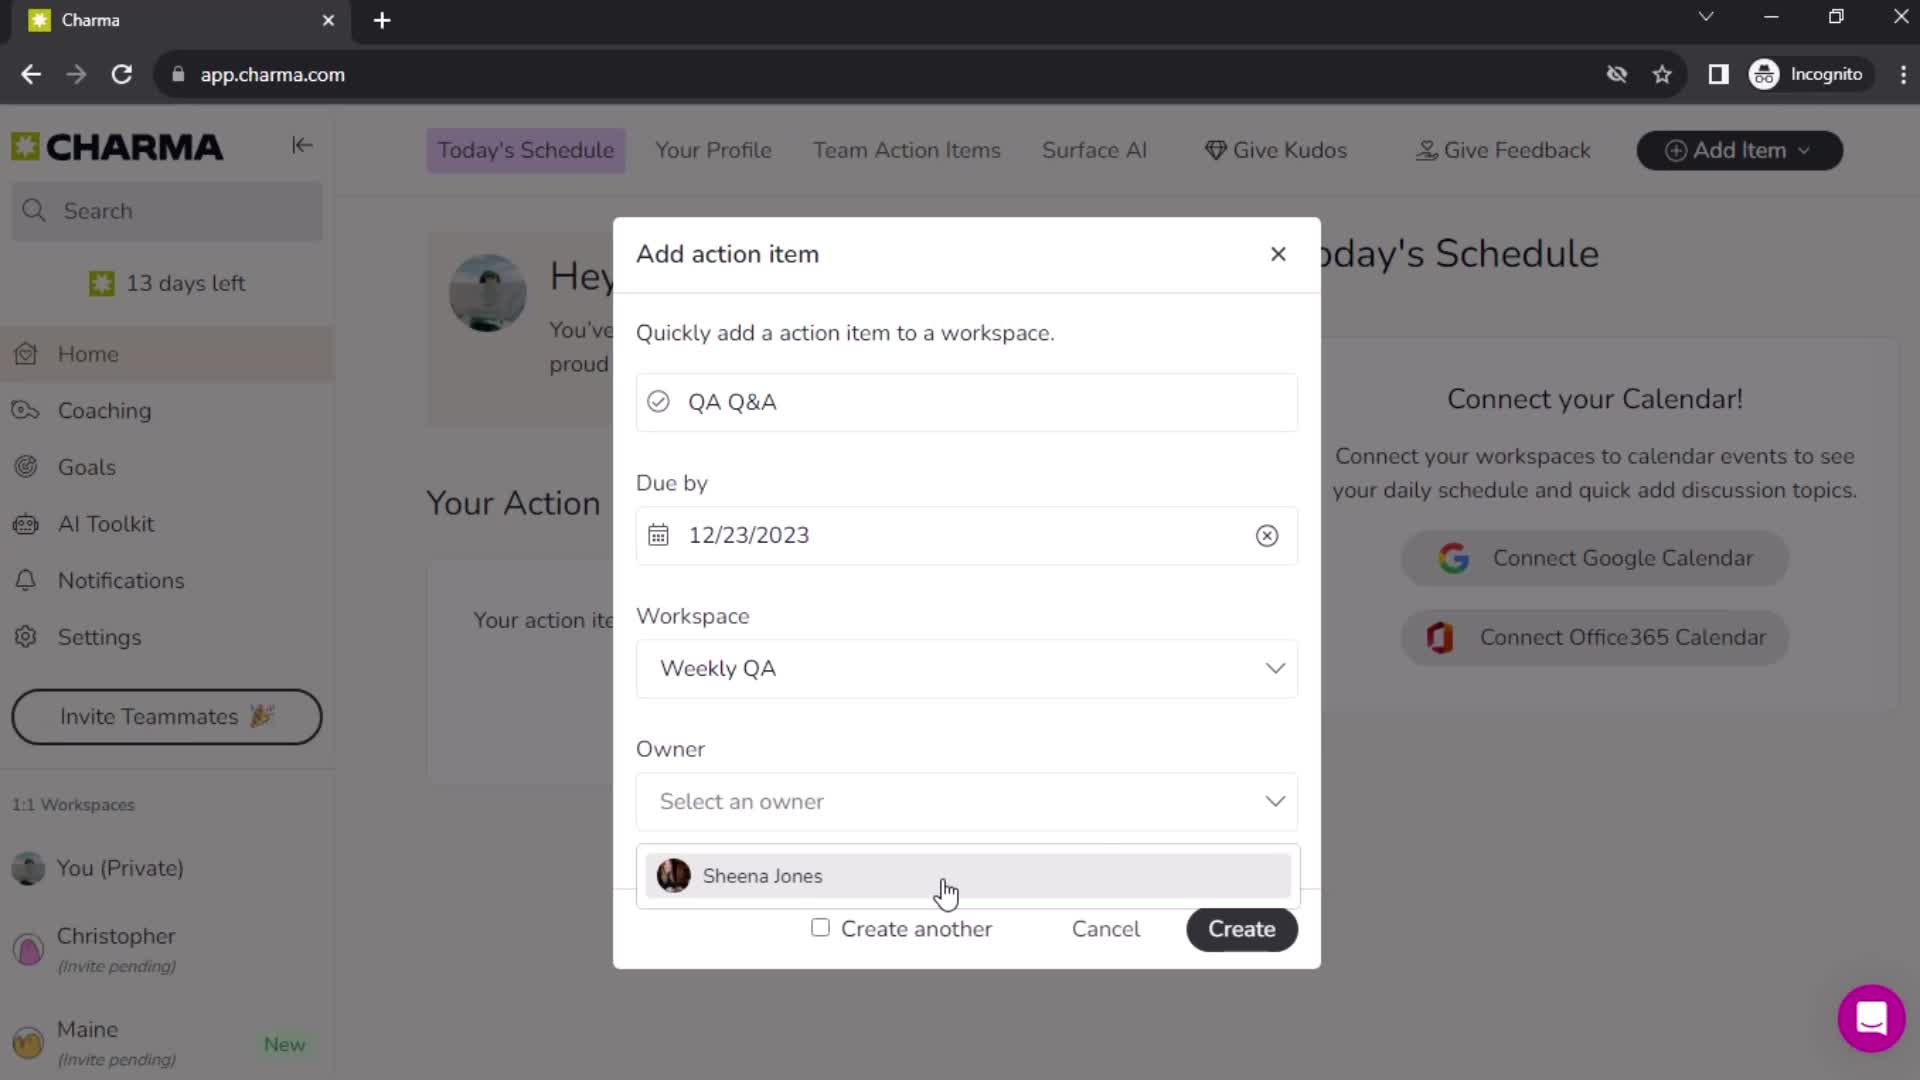Click the Create button to submit

click(1241, 928)
